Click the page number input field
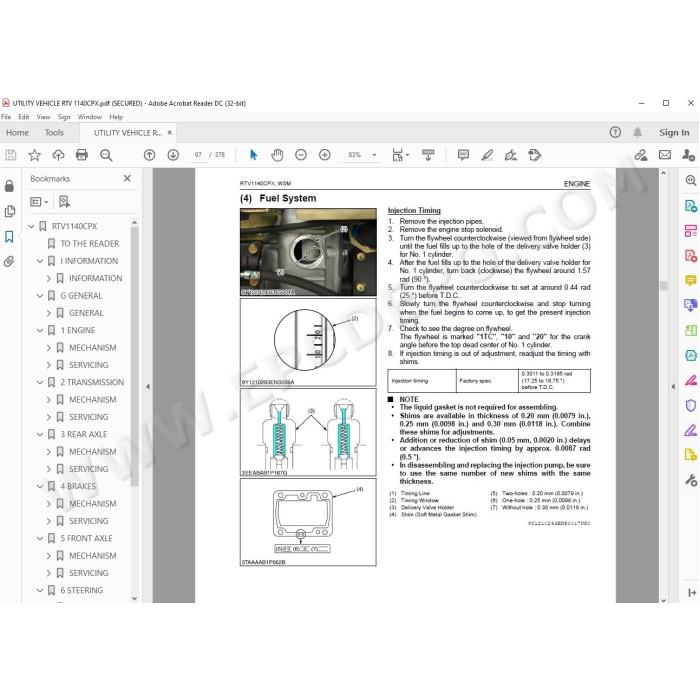This screenshot has width=700, height=700. (198, 155)
